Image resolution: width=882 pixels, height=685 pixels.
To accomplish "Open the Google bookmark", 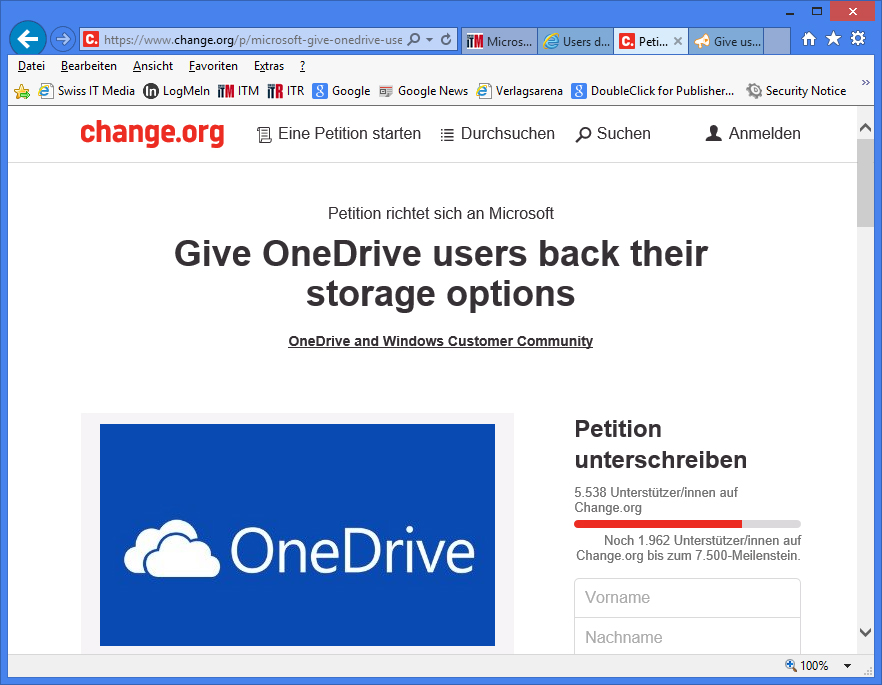I will click(x=341, y=91).
